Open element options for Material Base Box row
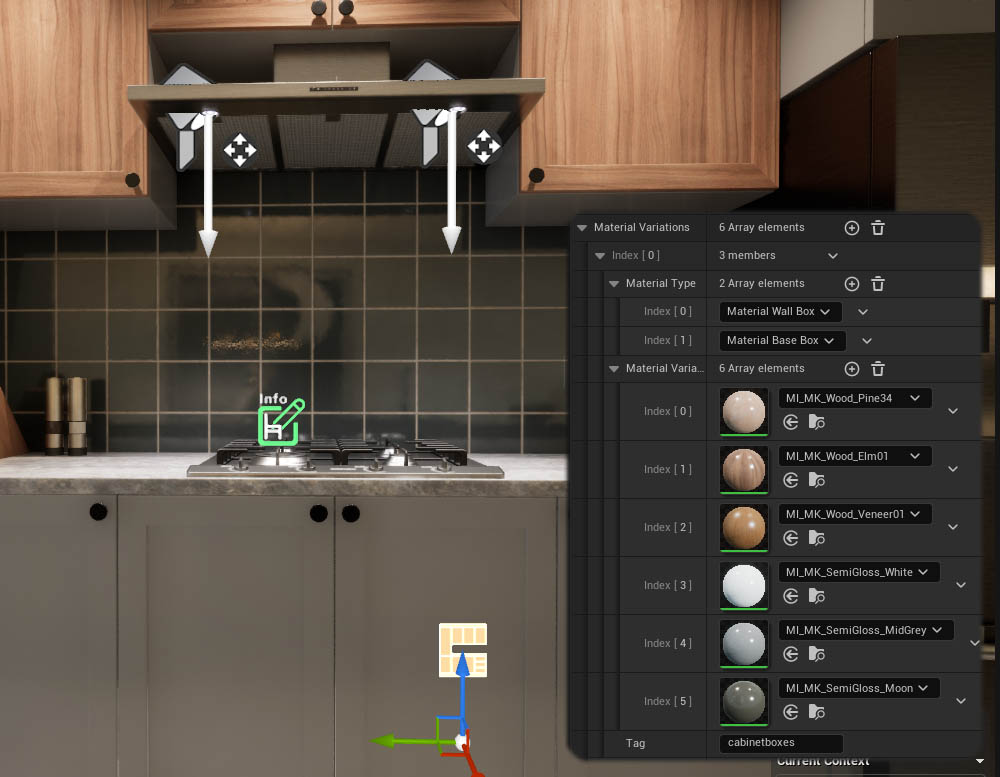 [867, 341]
